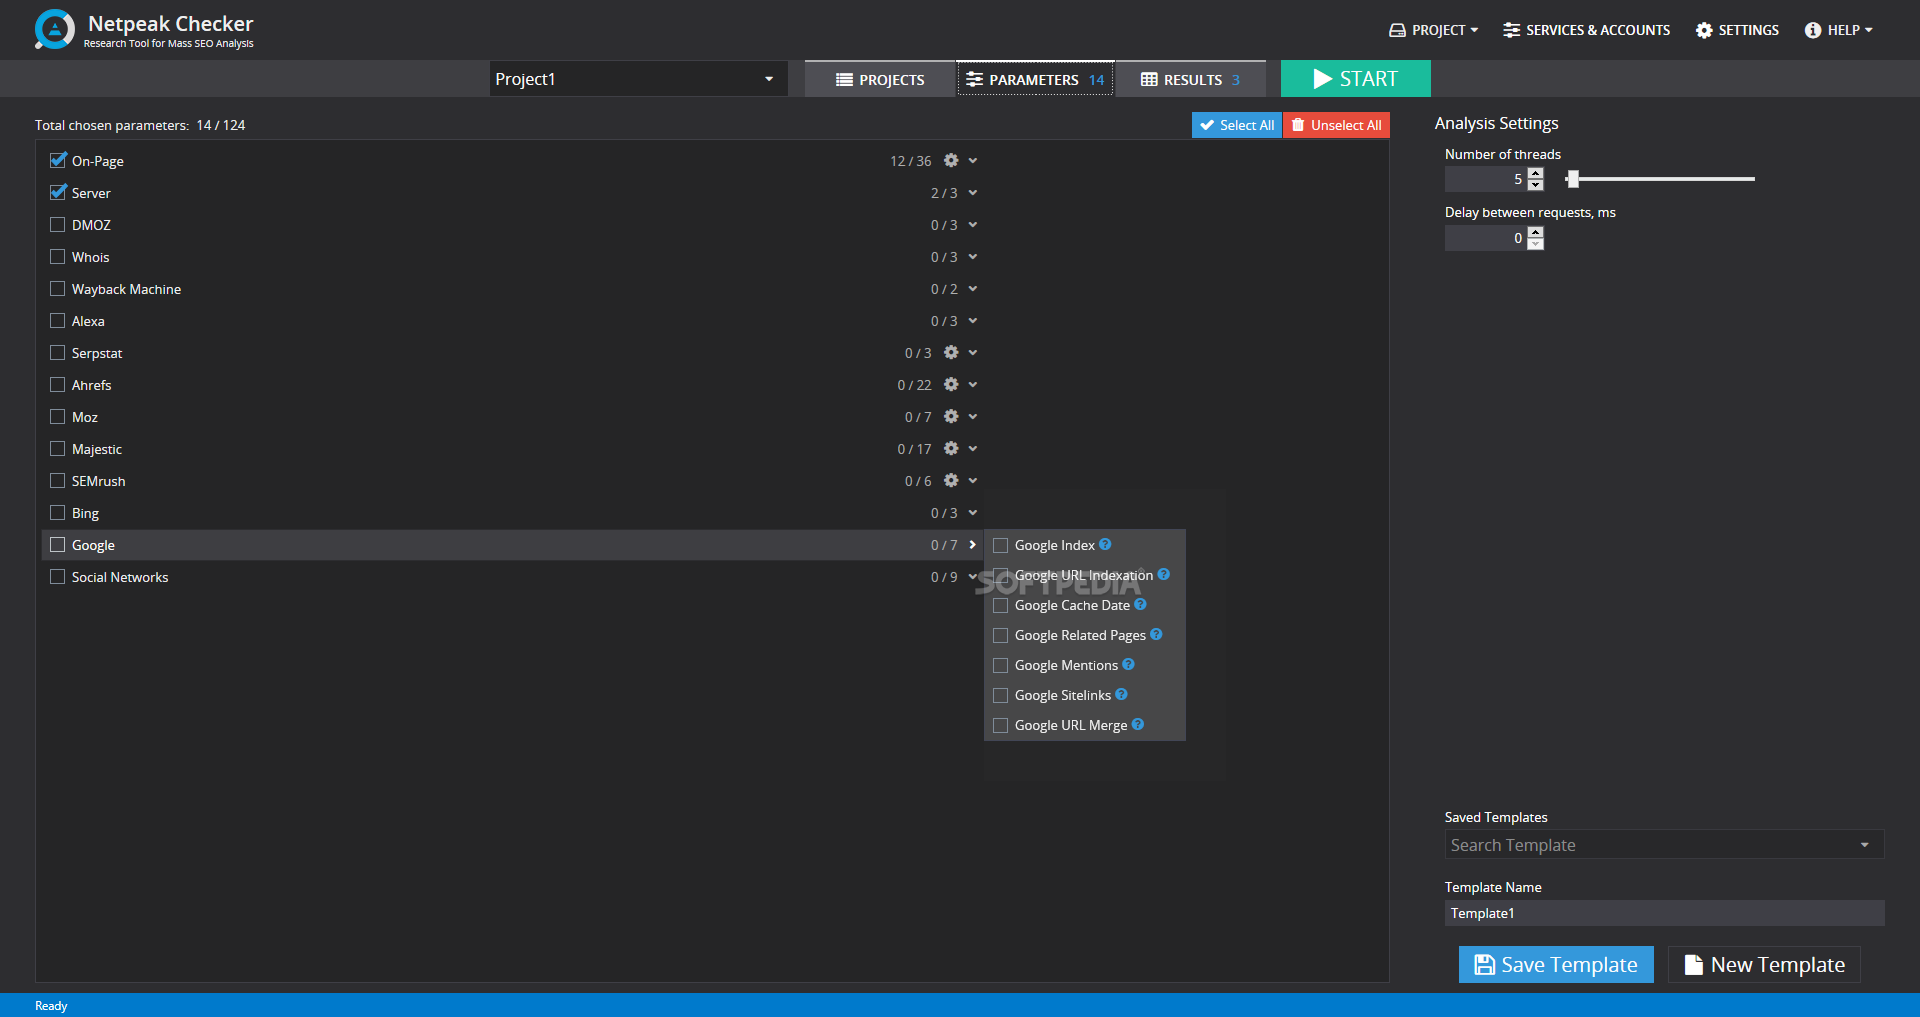Check Google Related Pages parameter
This screenshot has width=1920, height=1017.
[x=1000, y=635]
